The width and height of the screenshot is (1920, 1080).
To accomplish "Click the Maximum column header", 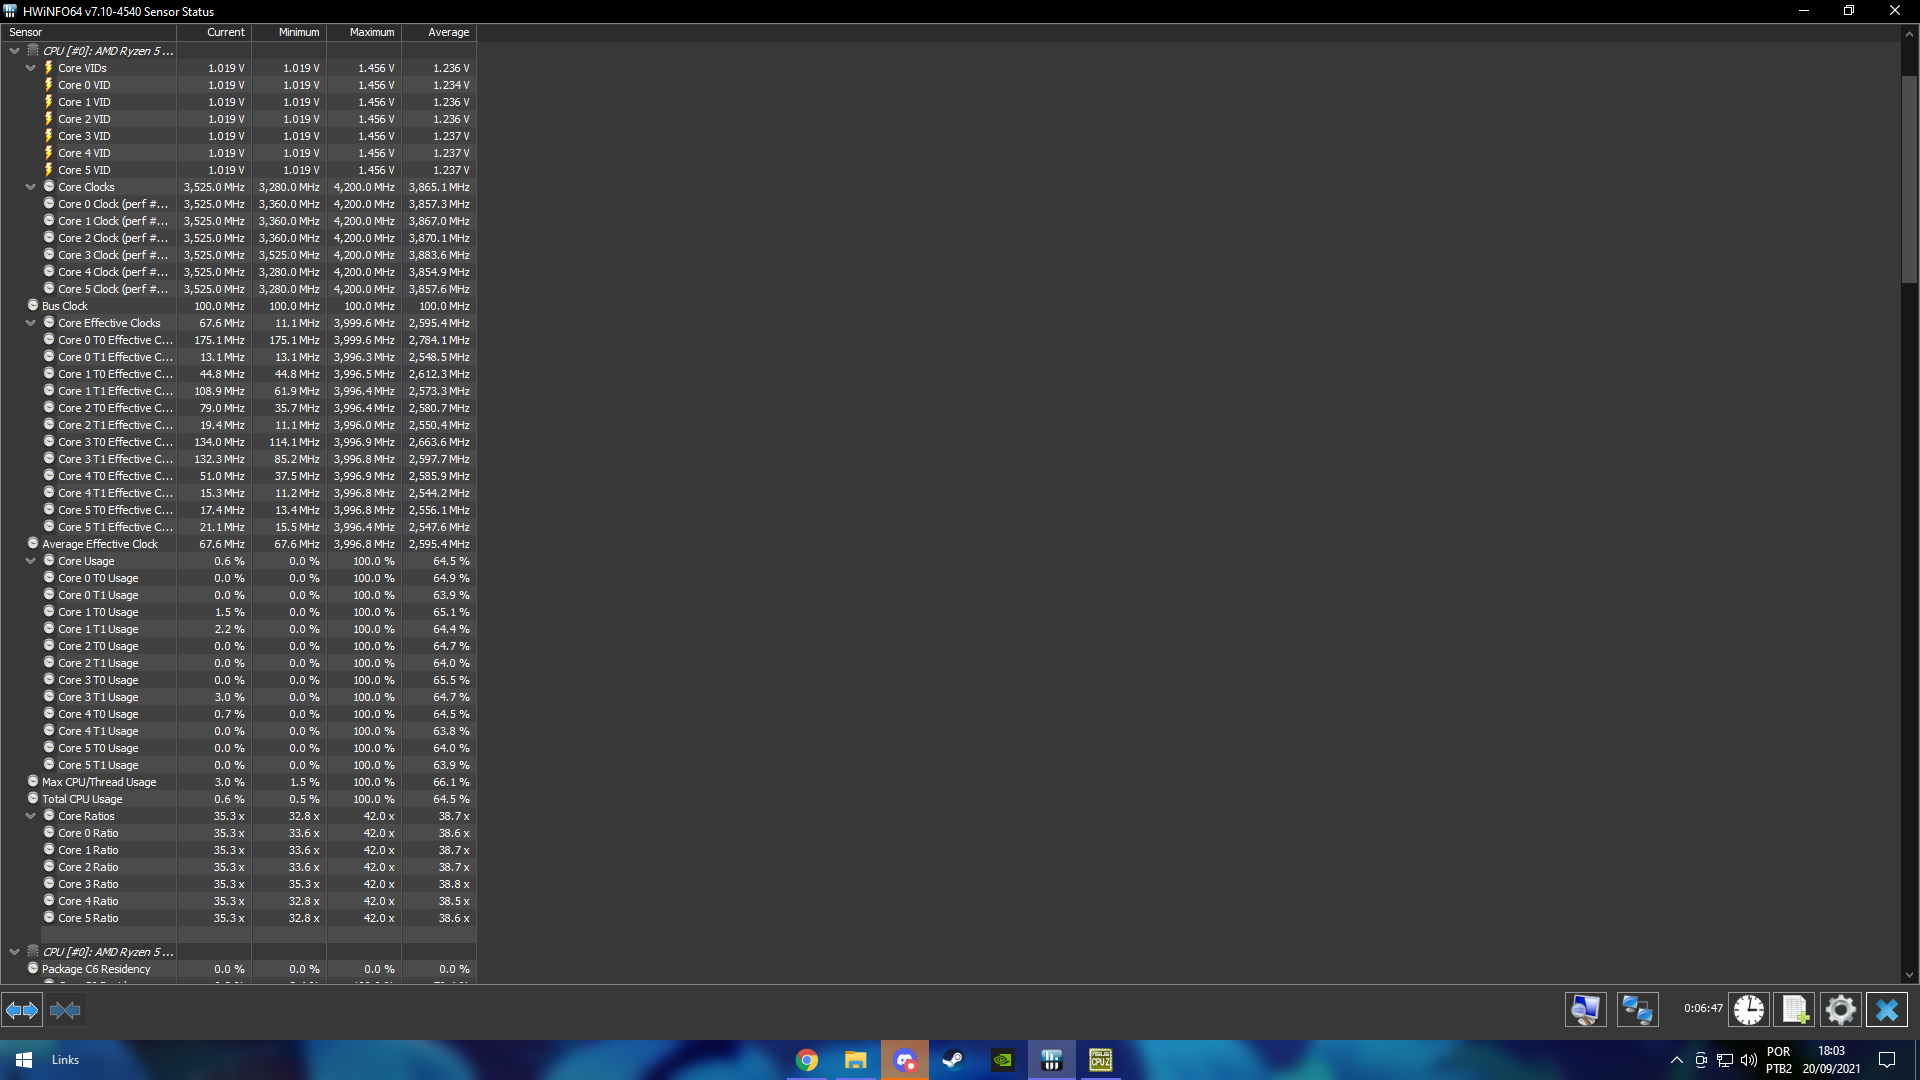I will tap(364, 32).
